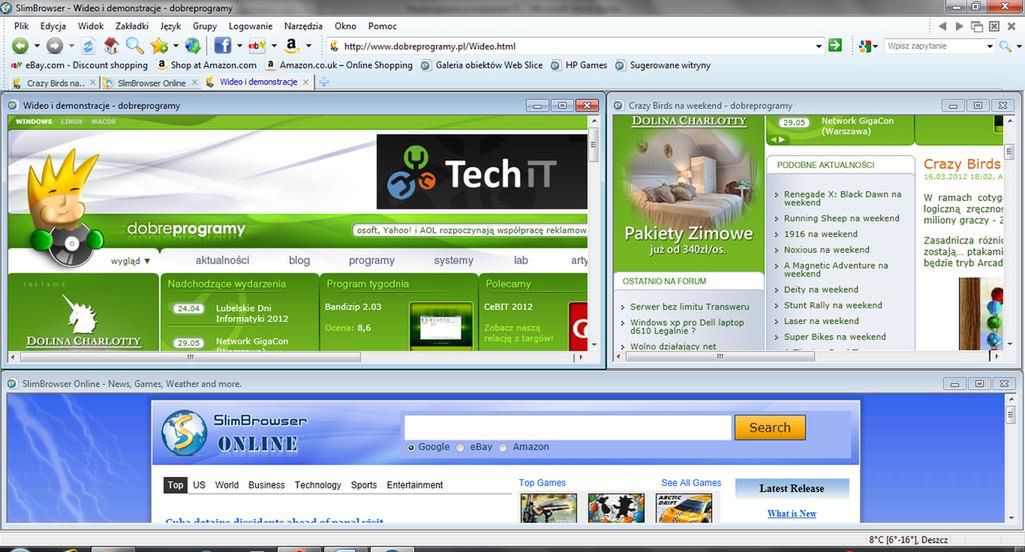1025x552 pixels.
Task: Click the Facebook toolbar icon
Action: pos(223,46)
